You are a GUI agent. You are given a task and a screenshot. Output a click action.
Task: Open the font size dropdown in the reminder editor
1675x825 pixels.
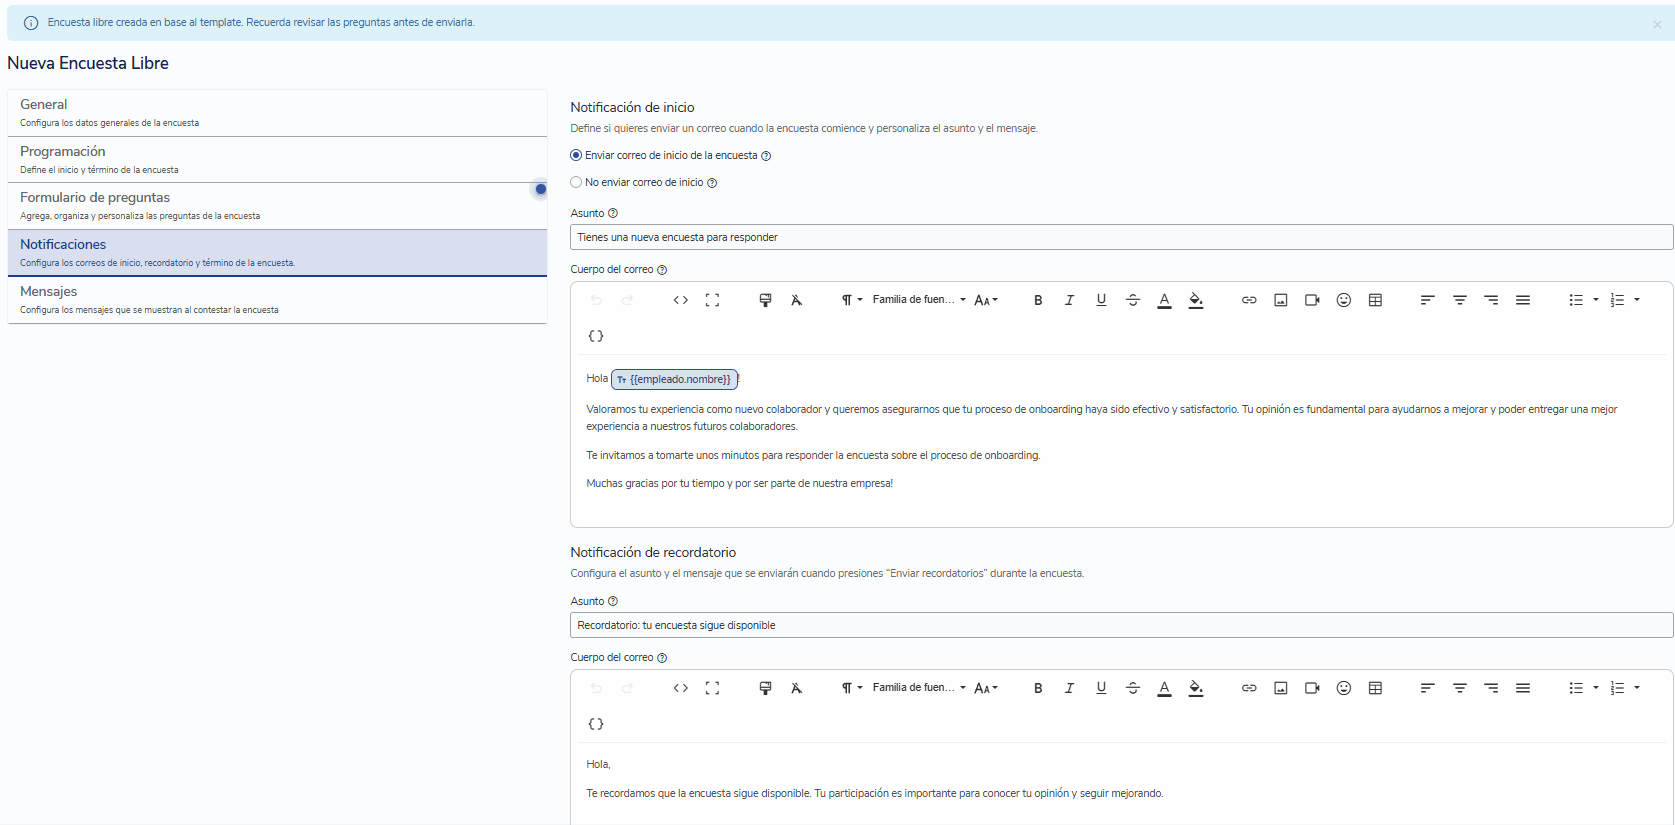pyautogui.click(x=986, y=688)
